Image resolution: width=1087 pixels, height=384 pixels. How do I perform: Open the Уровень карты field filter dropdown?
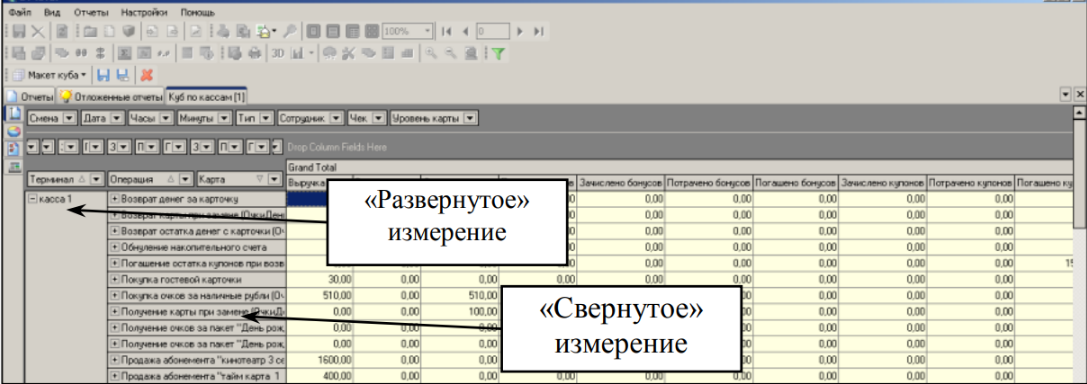[470, 118]
